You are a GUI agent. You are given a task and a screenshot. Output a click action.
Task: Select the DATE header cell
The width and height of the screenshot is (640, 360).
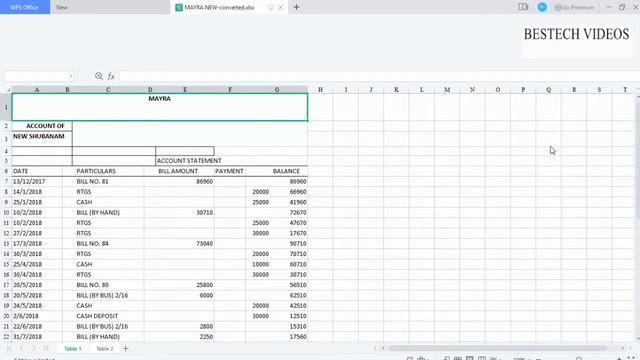(x=37, y=171)
